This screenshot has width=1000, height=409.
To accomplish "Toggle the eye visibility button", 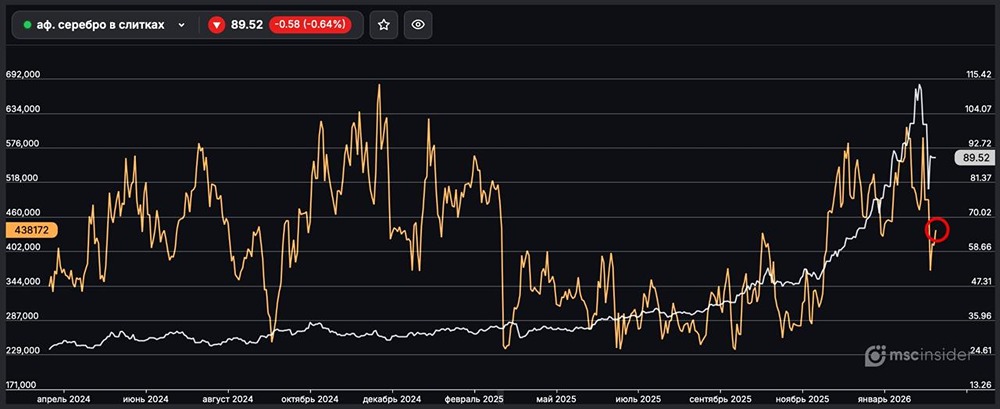I will pyautogui.click(x=418, y=25).
